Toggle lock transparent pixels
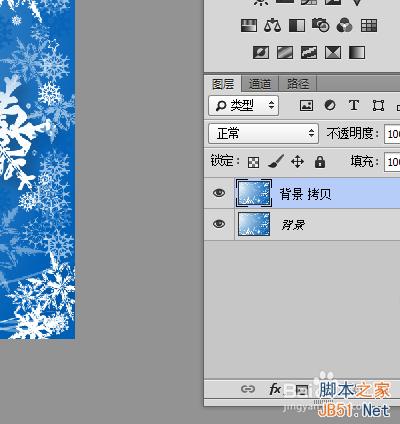The width and height of the screenshot is (400, 424). pos(253,162)
